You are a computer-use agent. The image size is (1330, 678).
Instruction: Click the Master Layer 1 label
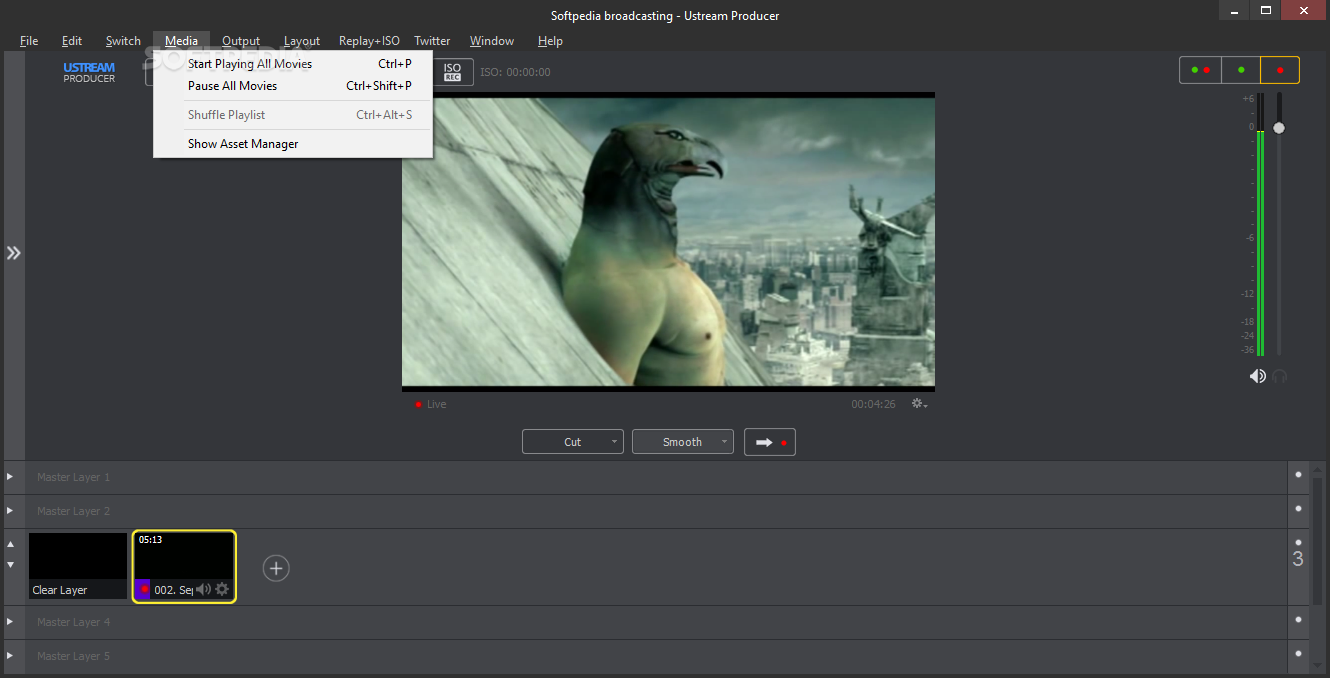[74, 477]
